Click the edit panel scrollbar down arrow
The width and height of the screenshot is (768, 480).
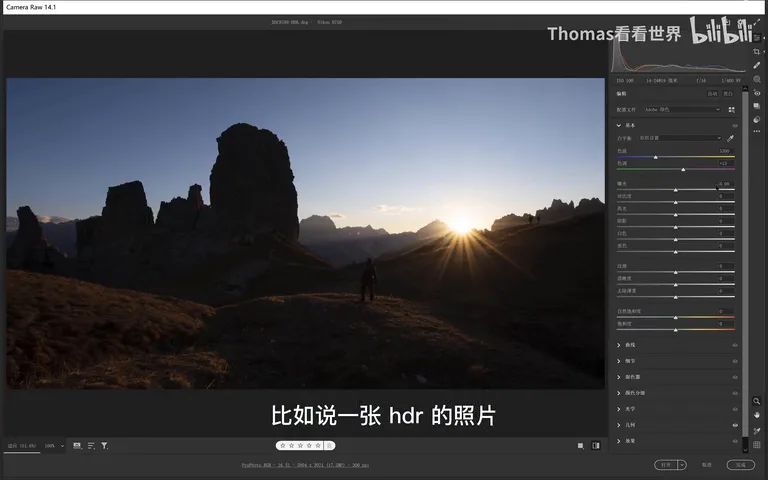coord(745,449)
